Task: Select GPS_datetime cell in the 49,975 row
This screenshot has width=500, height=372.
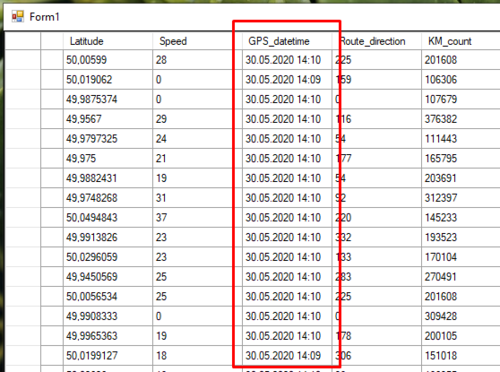Action: pyautogui.click(x=287, y=158)
